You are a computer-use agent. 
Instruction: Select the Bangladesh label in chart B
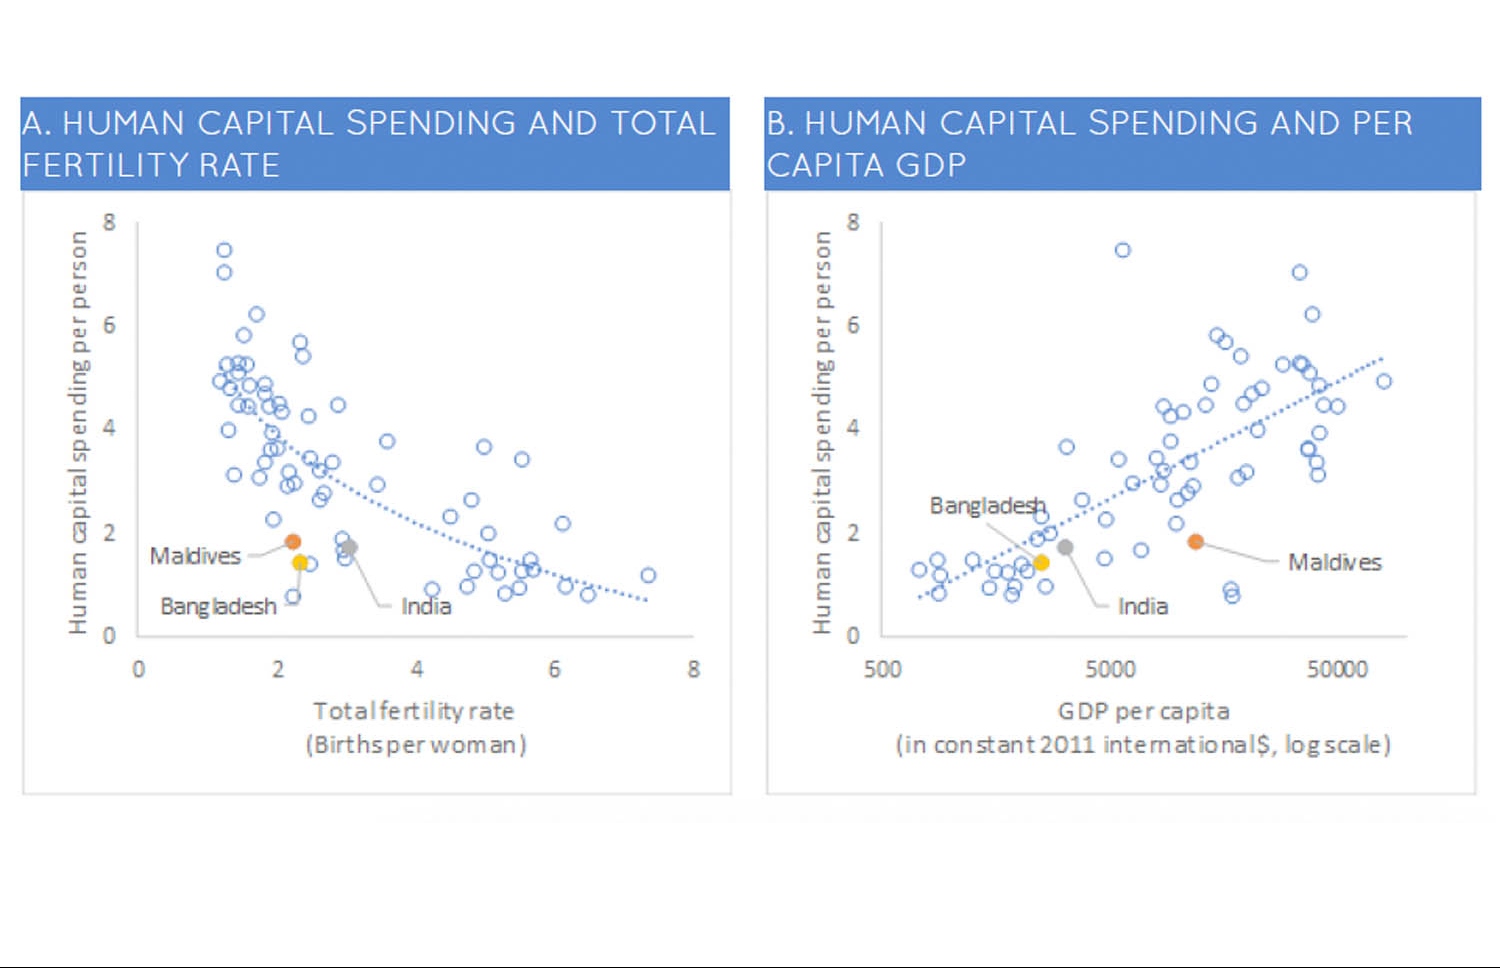[987, 506]
